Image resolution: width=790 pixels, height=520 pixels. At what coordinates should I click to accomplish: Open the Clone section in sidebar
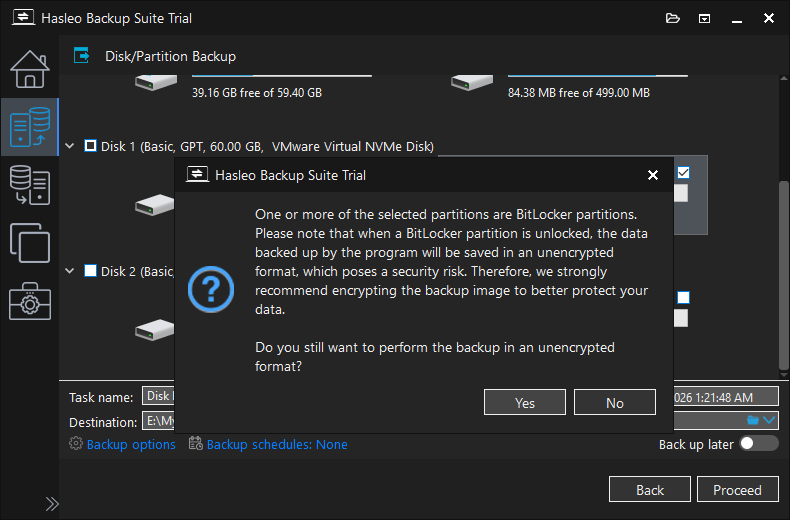[30, 243]
